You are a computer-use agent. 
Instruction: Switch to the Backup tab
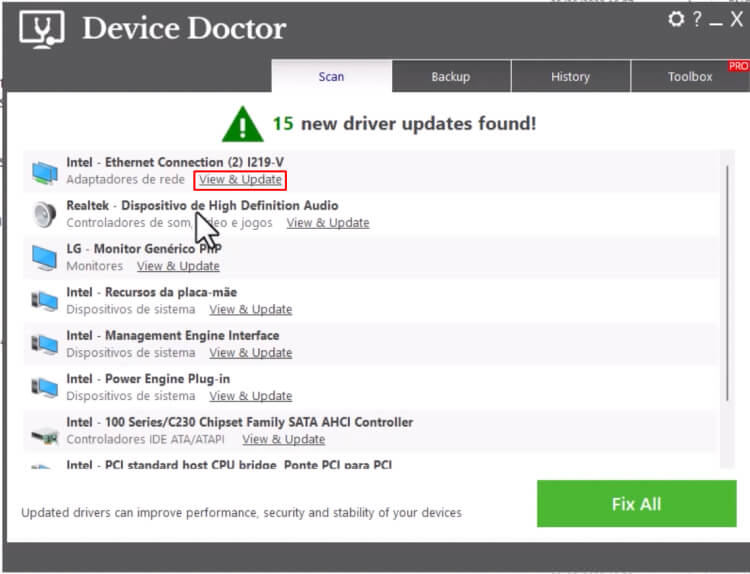coord(451,77)
